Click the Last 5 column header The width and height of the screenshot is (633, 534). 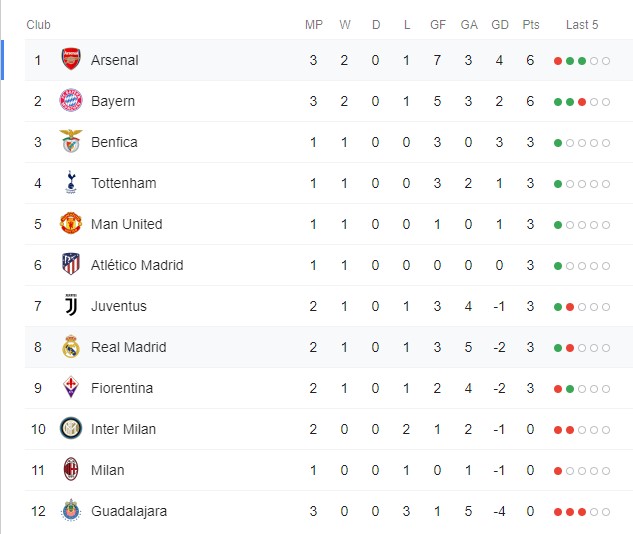tap(582, 25)
